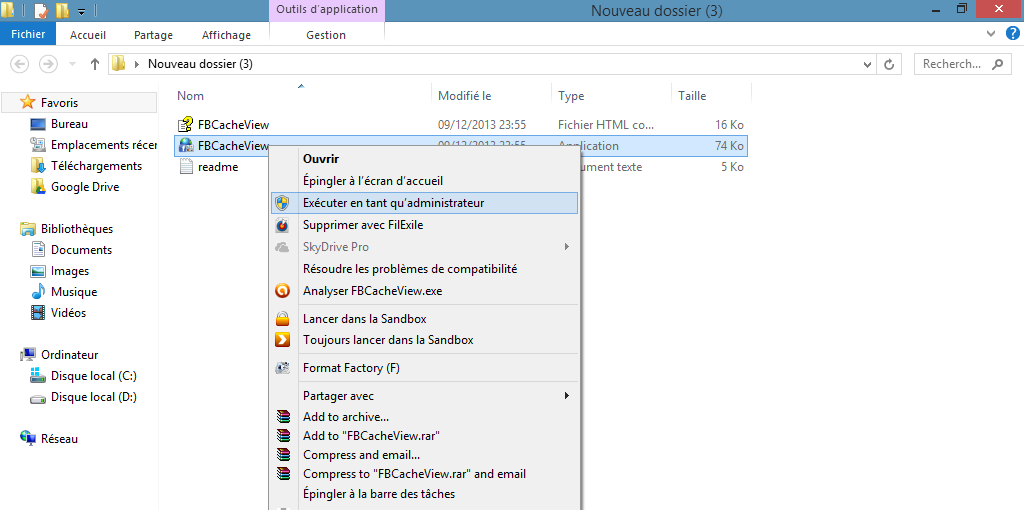Expand the ribbon with the chevron
Viewport: 1024px width, 510px height.
click(x=991, y=33)
